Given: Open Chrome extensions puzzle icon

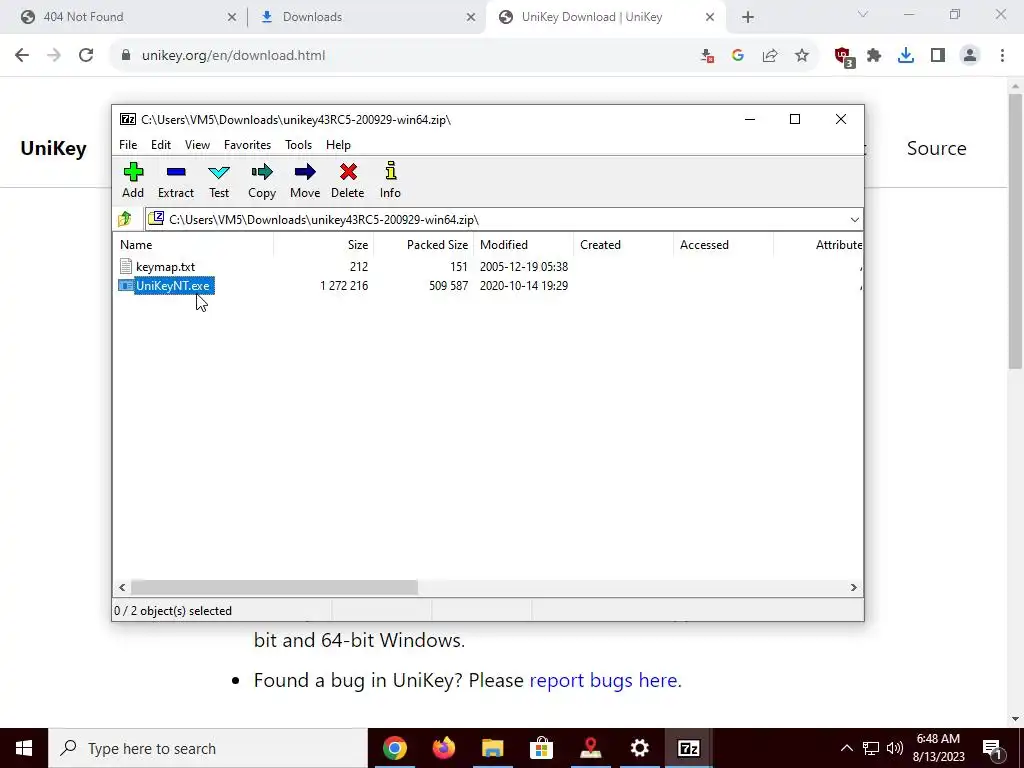Looking at the screenshot, I should pyautogui.click(x=874, y=56).
